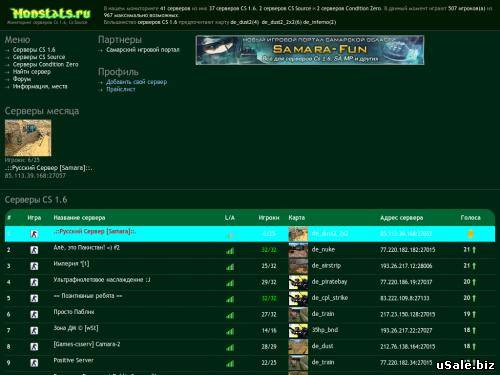Open the Форум menu link
Viewport: 500px width, 375px height.
[x=22, y=79]
